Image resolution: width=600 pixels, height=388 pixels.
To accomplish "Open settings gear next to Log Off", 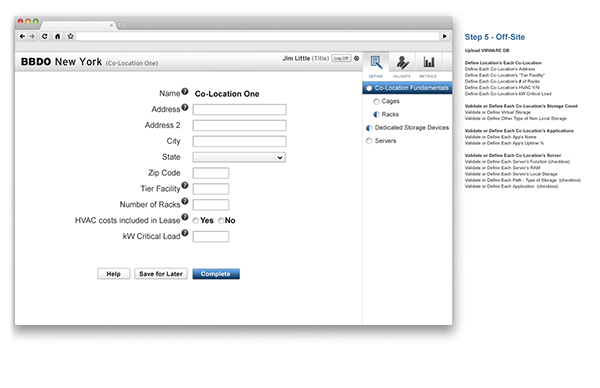I will pos(356,58).
